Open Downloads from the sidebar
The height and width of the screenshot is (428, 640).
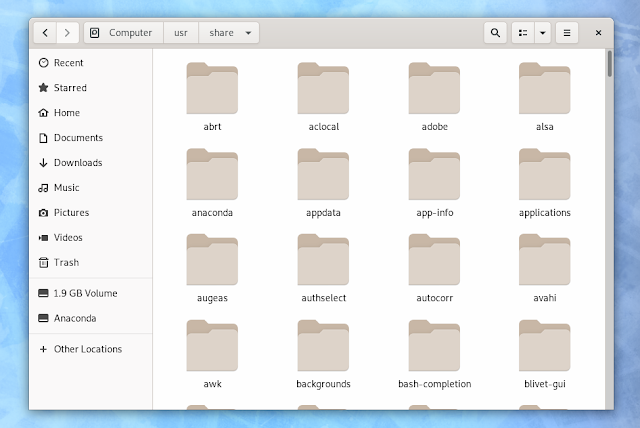point(77,163)
